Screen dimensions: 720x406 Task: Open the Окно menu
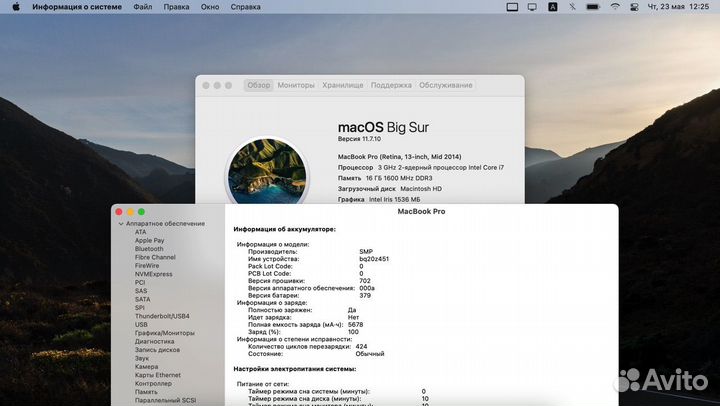coord(210,7)
